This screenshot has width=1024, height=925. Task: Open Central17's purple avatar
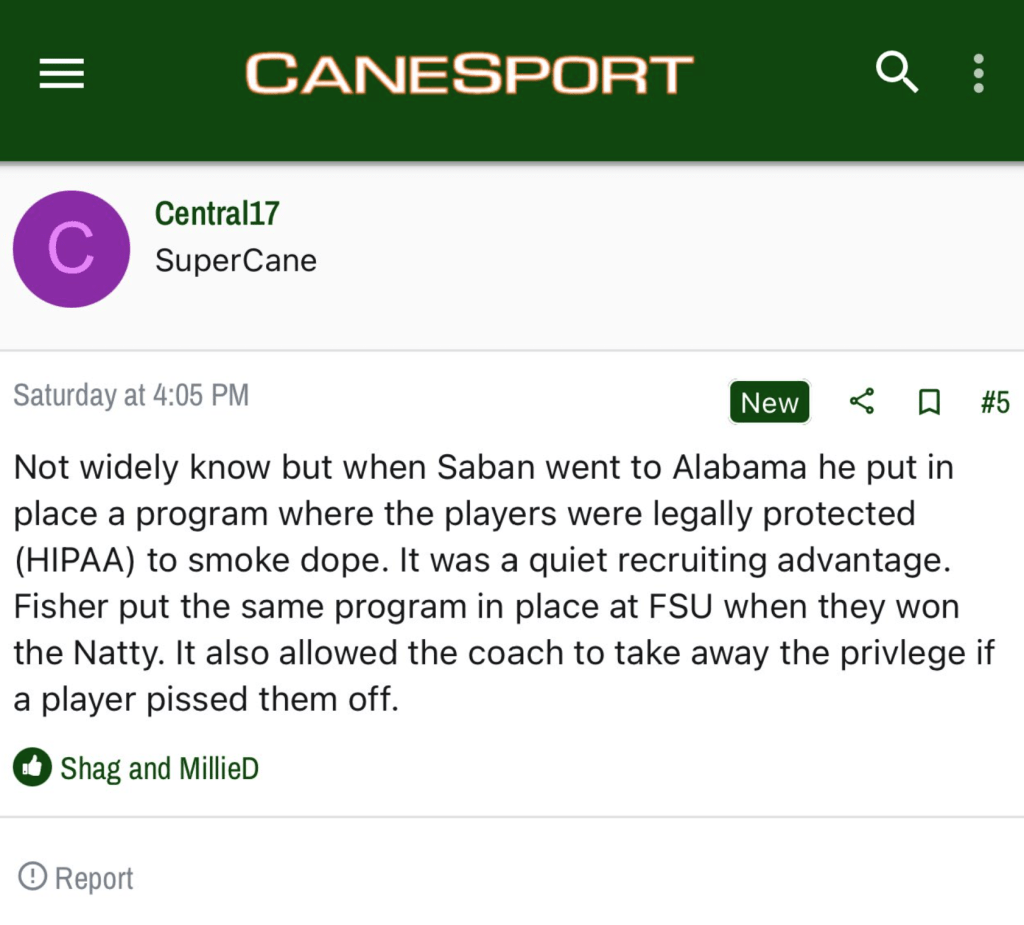[x=71, y=249]
